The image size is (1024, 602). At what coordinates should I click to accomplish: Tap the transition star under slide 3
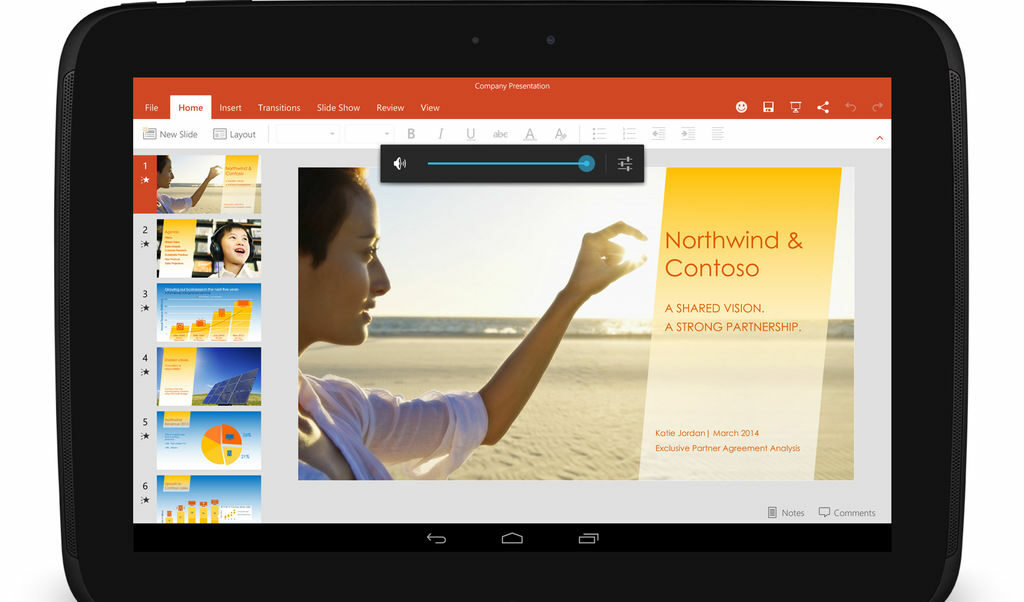[145, 308]
